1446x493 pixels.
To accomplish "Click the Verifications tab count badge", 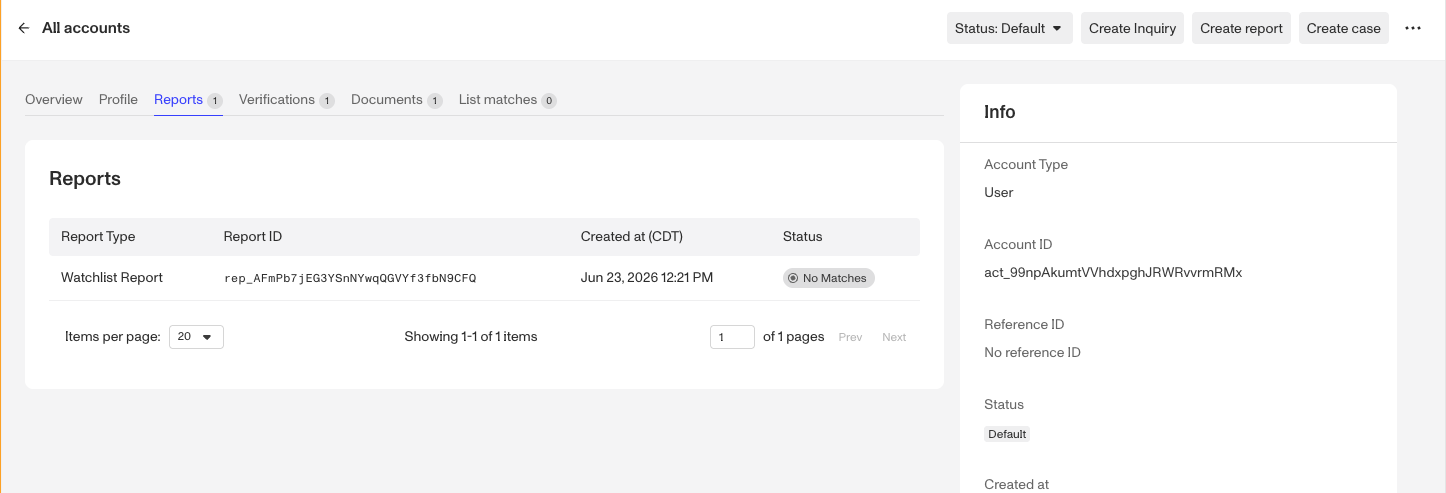I will click(x=327, y=100).
